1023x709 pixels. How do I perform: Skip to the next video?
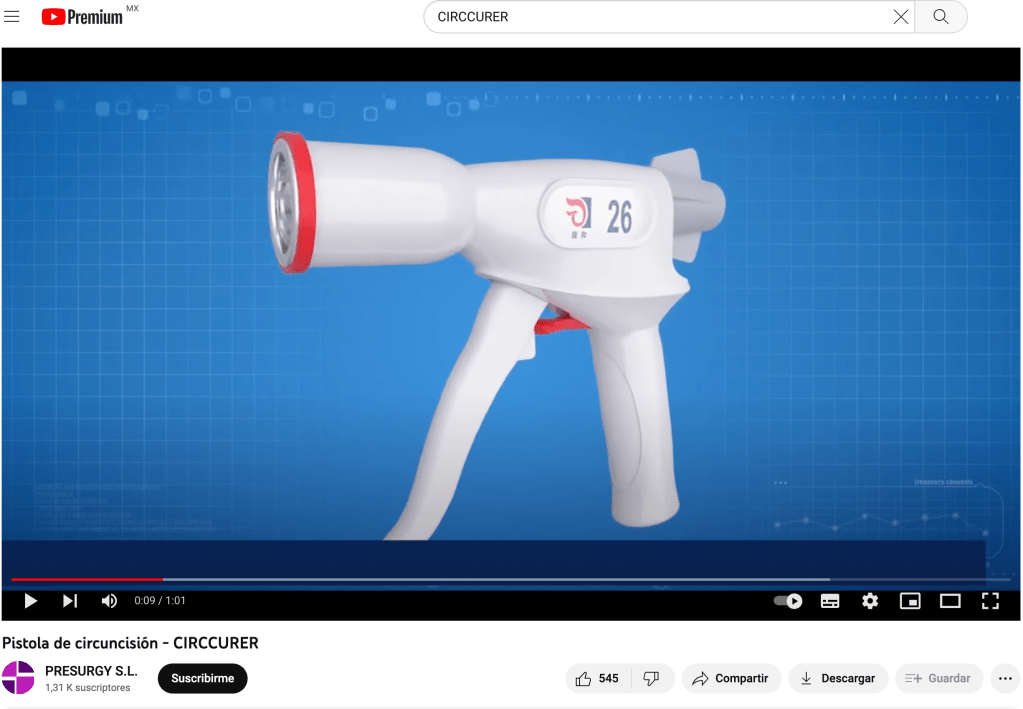pyautogui.click(x=69, y=601)
